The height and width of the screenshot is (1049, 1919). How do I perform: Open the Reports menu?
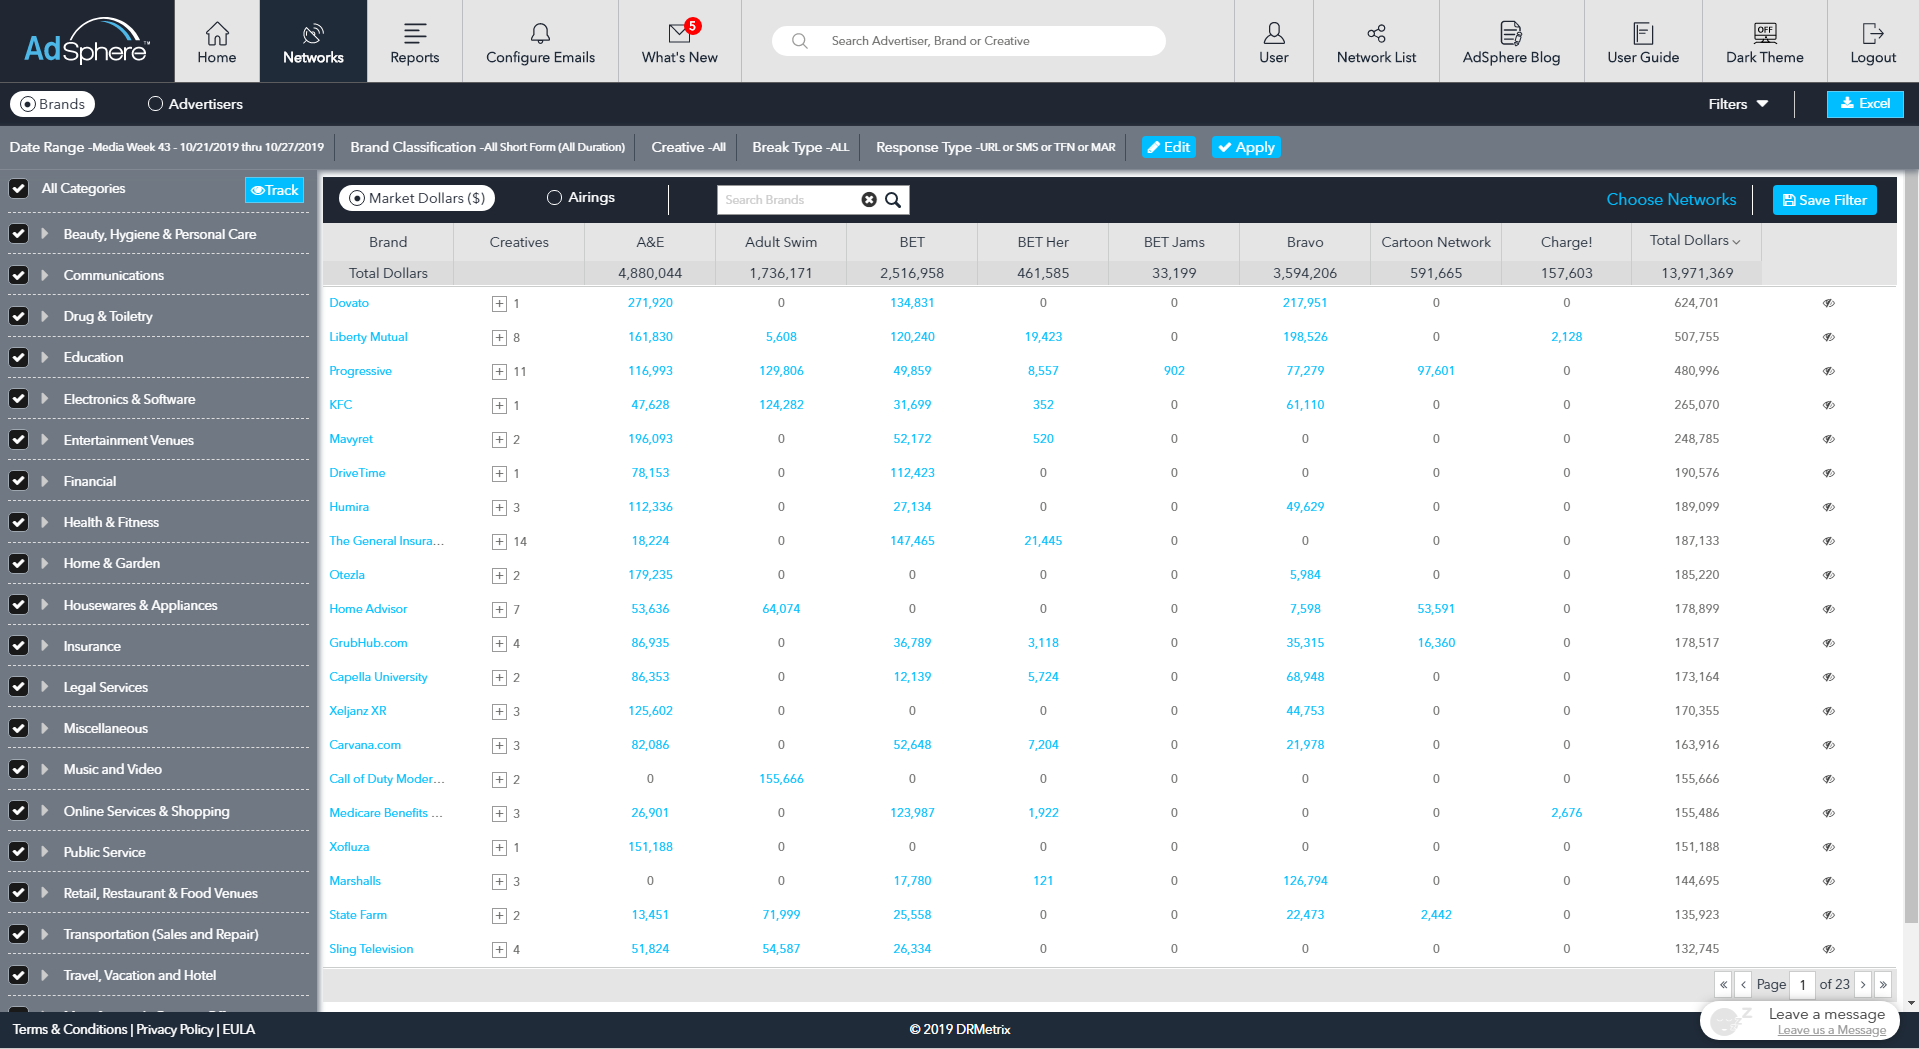(x=414, y=41)
